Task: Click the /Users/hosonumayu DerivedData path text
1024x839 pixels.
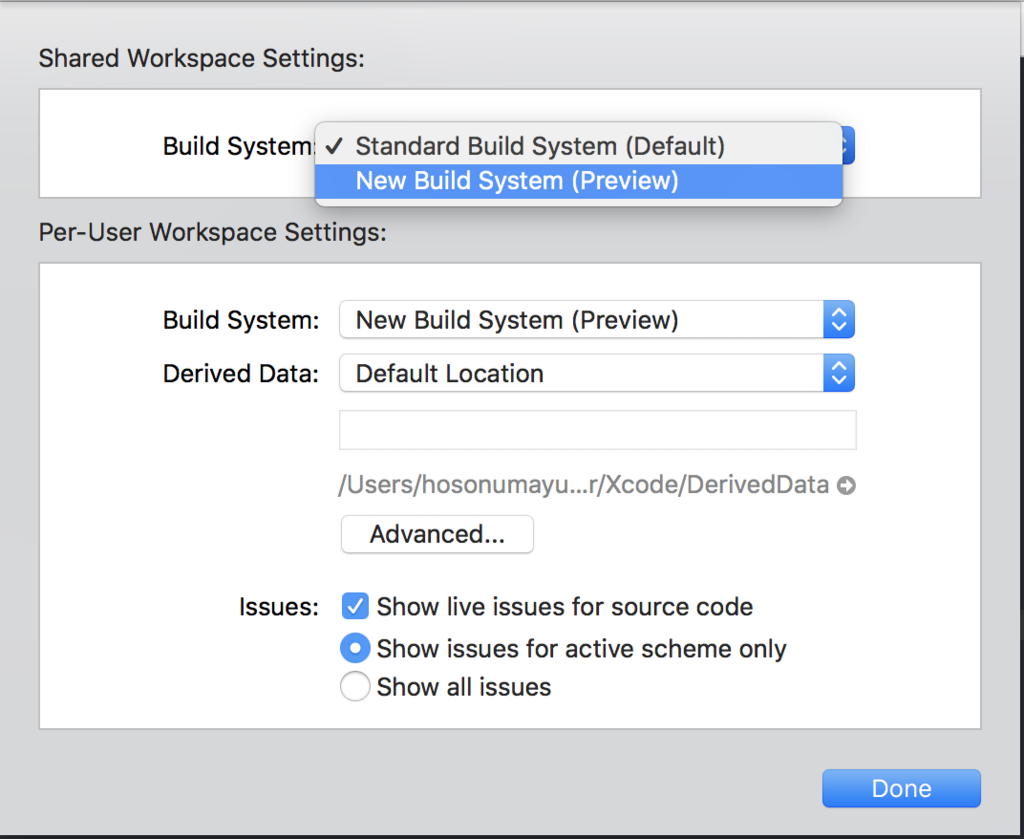Action: click(x=584, y=486)
